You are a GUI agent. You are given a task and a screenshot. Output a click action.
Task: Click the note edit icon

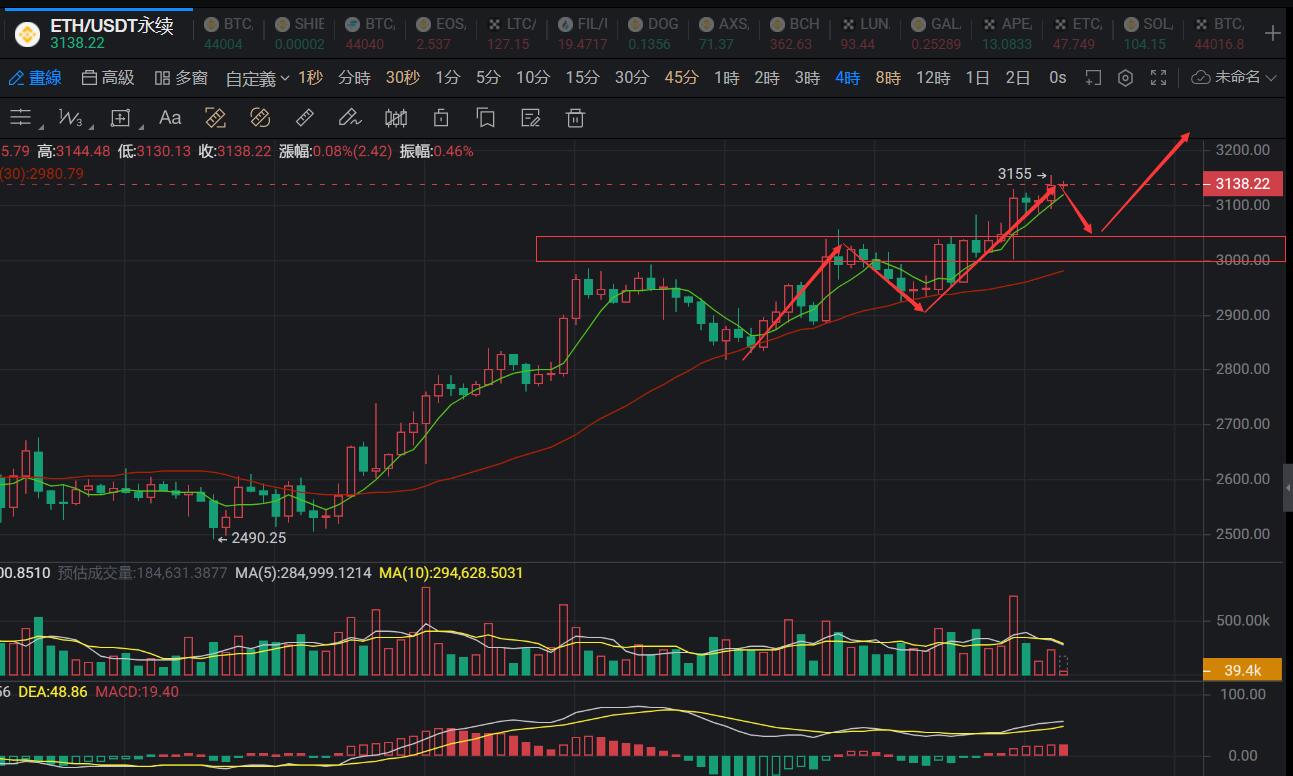tap(531, 118)
